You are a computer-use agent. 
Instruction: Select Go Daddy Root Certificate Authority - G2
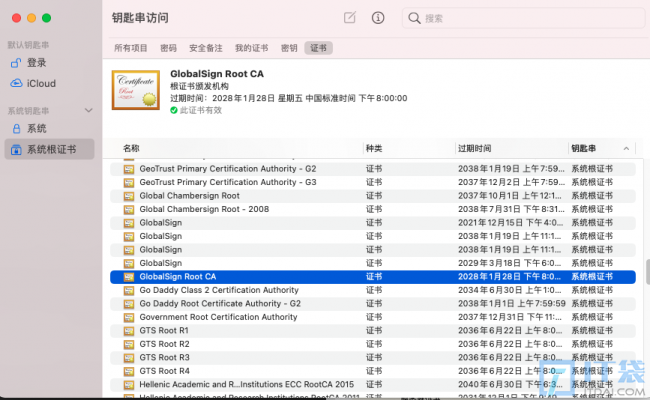tap(220, 303)
